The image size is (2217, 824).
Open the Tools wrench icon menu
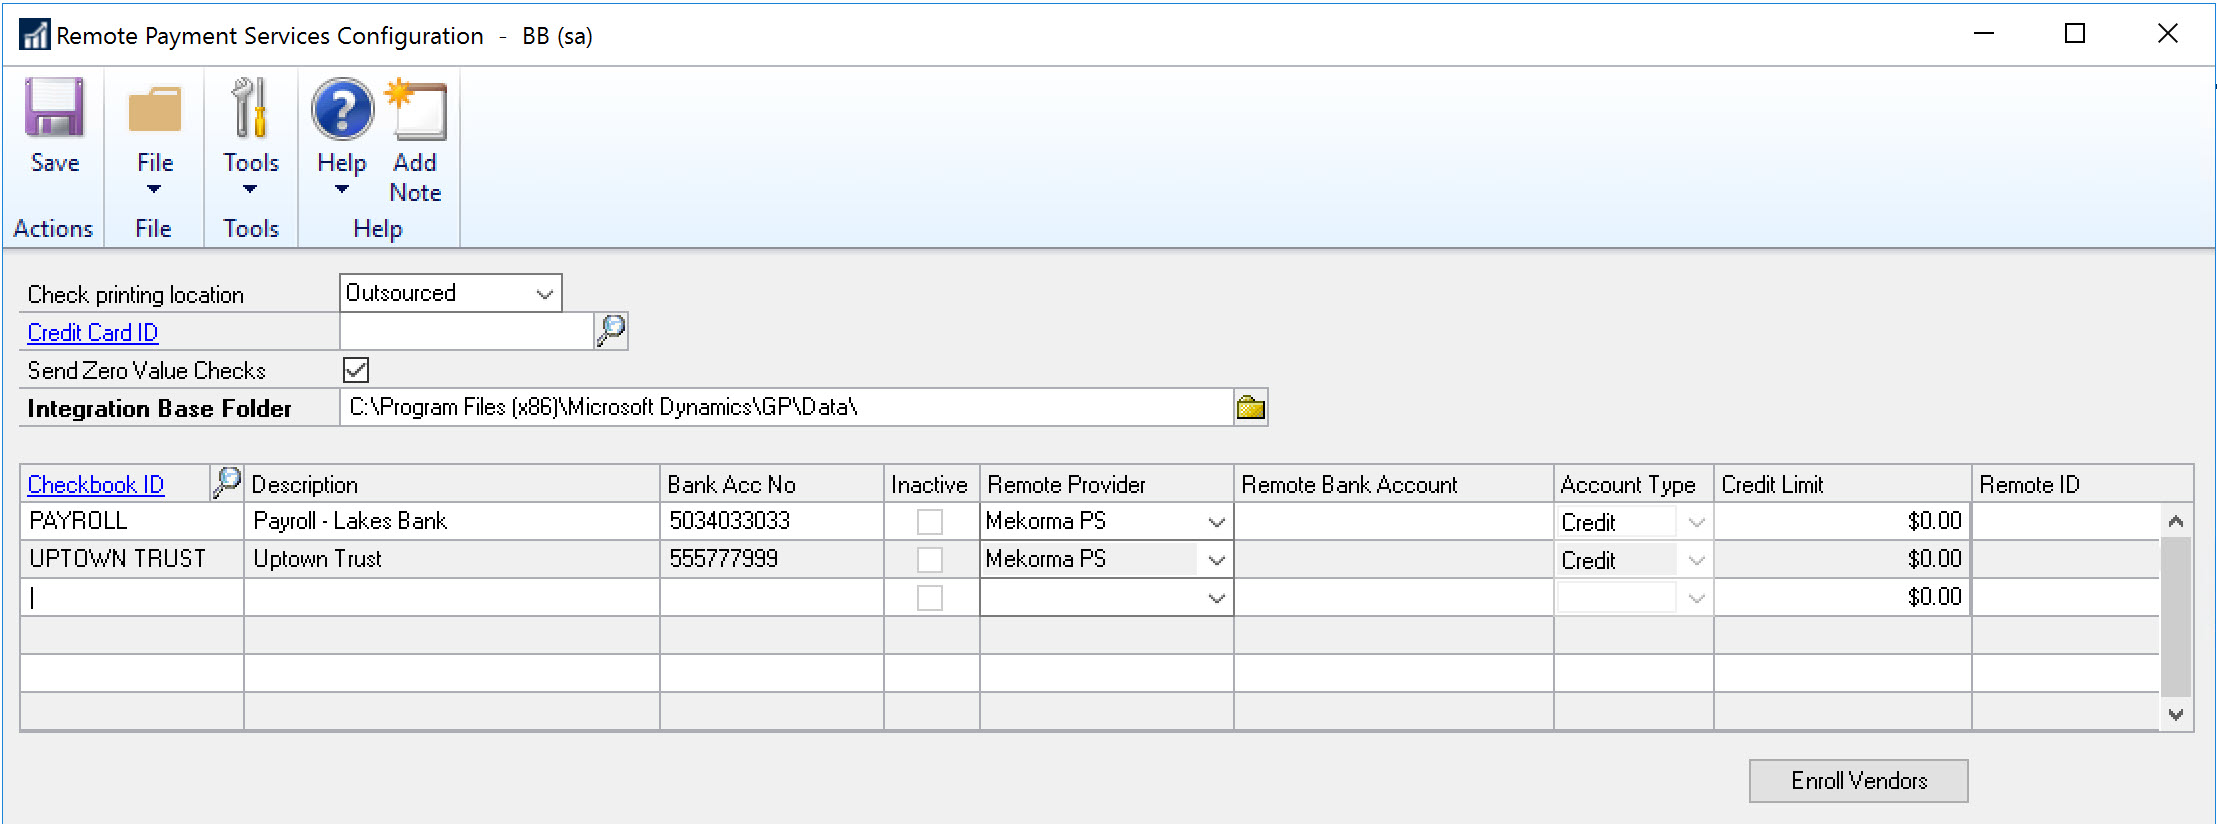pos(250,110)
